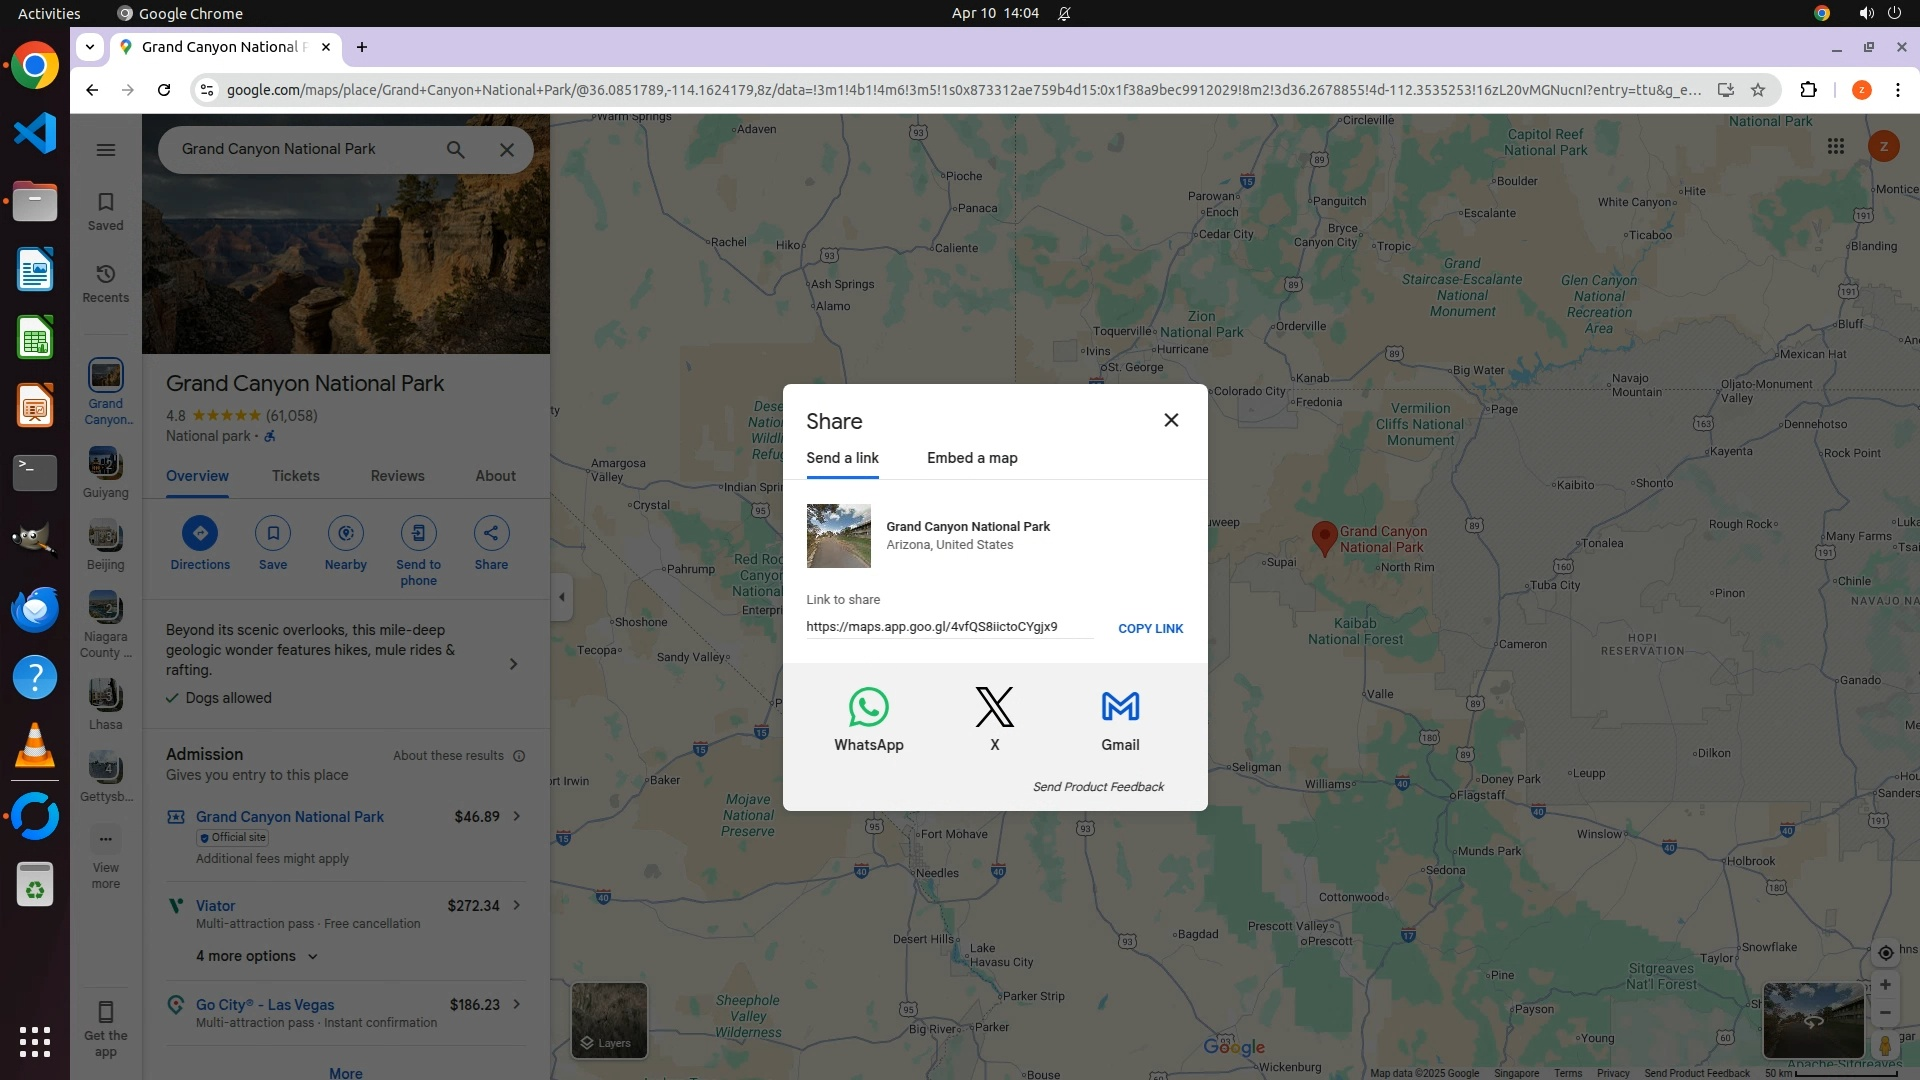Click Send to phone icon
This screenshot has height=1080, width=1920.
coord(418,534)
